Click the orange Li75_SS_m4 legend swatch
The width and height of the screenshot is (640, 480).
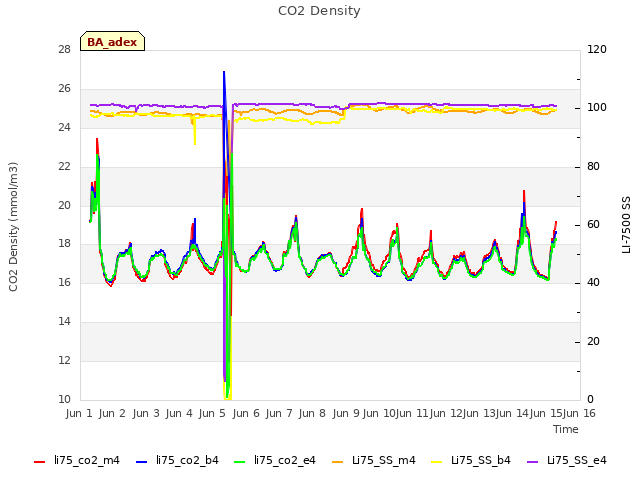(x=338, y=462)
